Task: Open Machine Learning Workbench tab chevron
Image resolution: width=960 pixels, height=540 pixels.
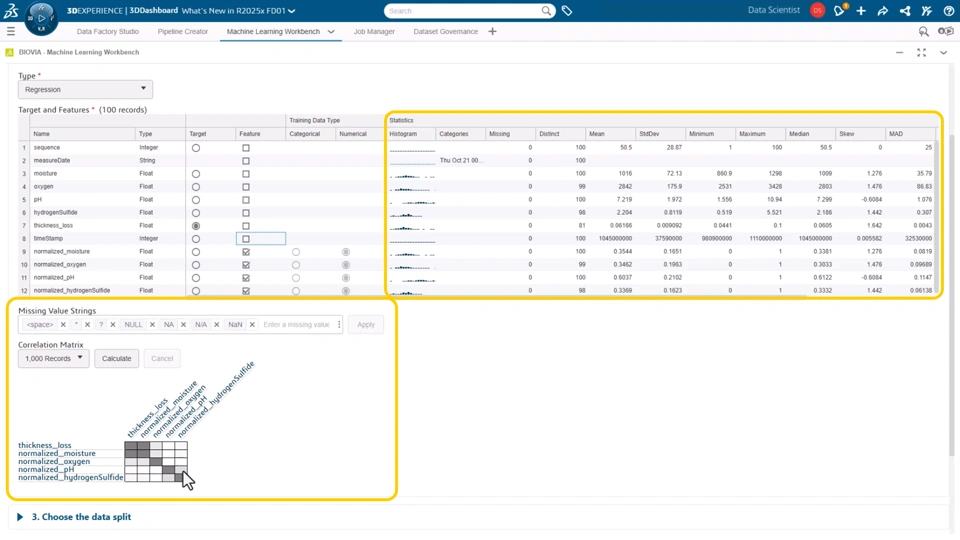Action: coord(331,31)
